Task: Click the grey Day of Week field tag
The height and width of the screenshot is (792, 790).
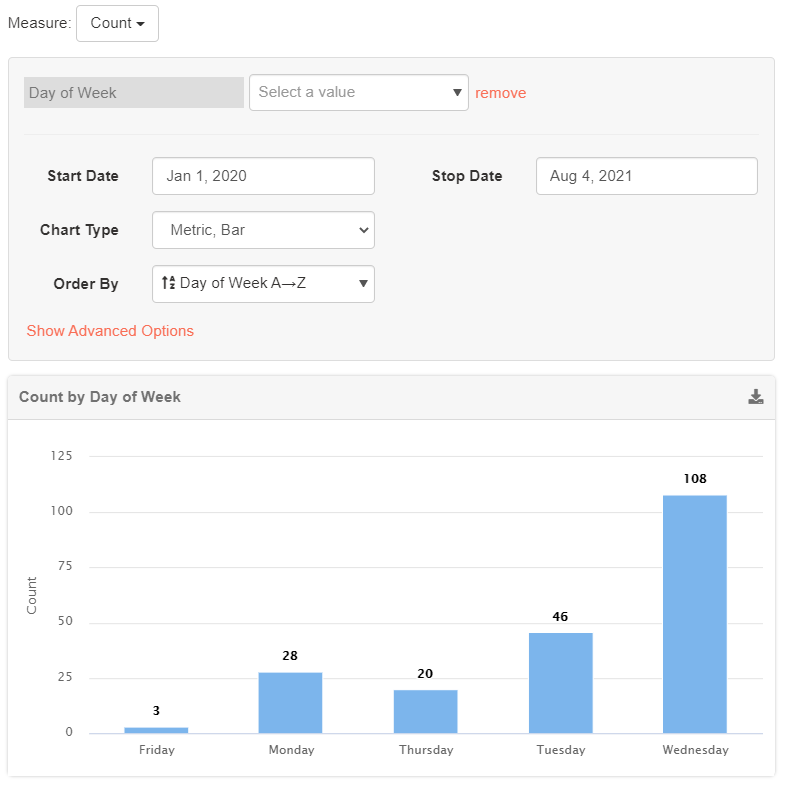Action: [x=133, y=93]
